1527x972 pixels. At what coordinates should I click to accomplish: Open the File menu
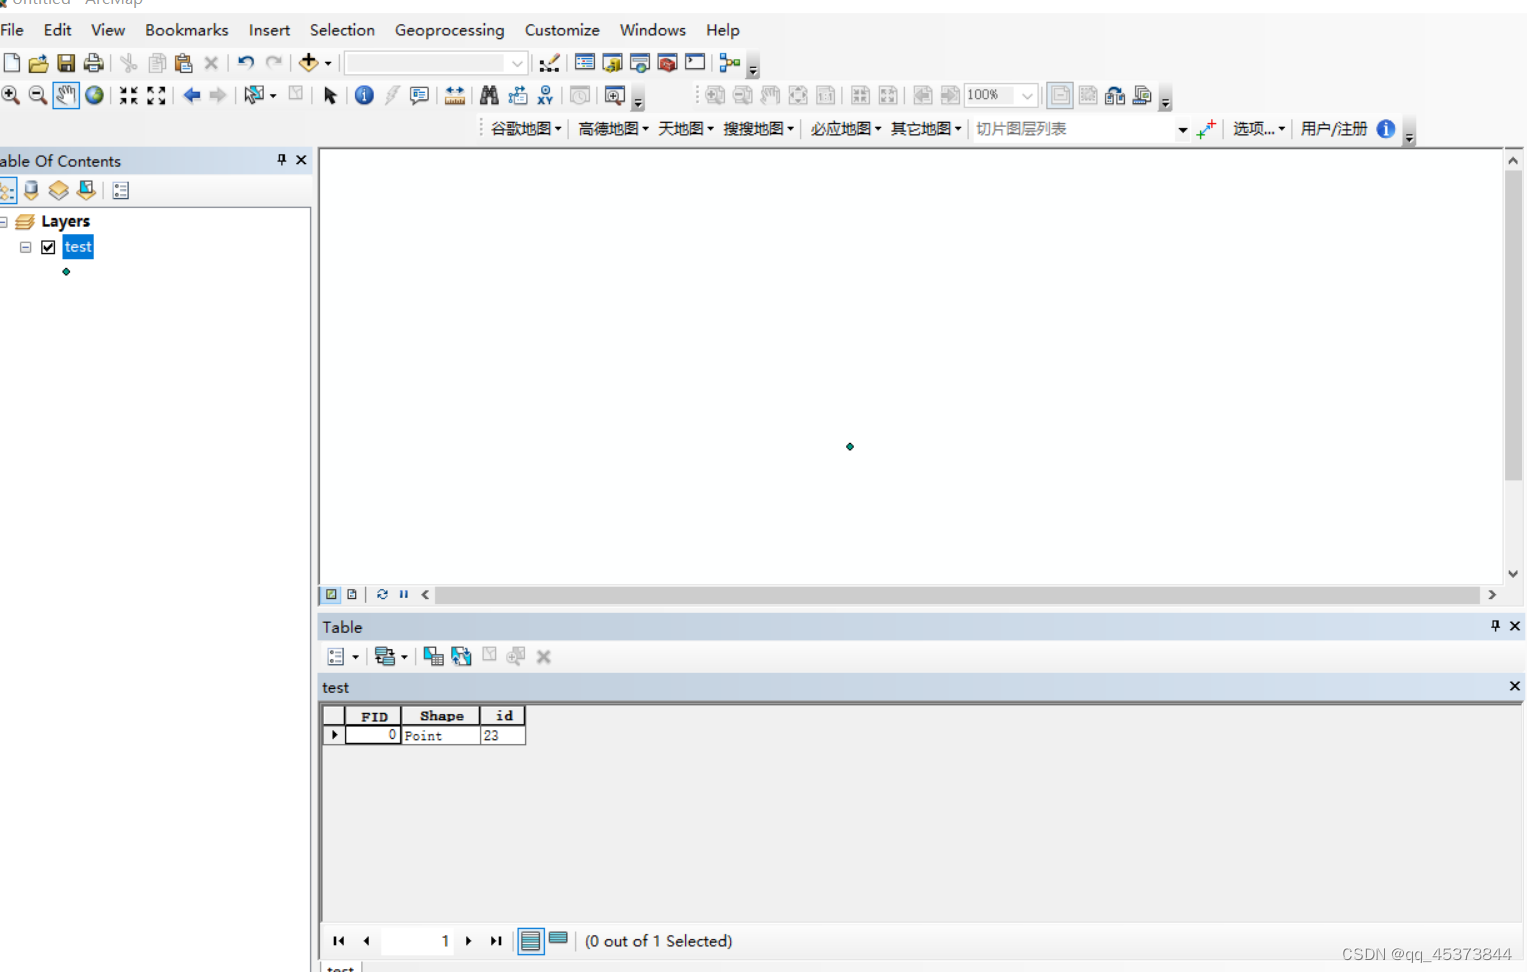click(x=12, y=30)
